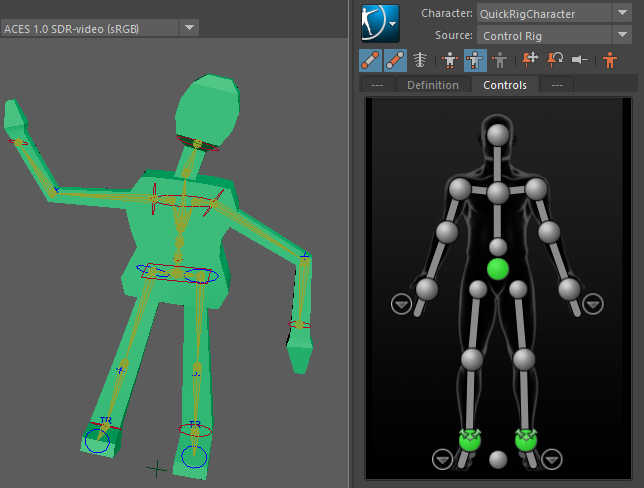644x488 pixels.
Task: Select the grey Selection keying mode icon
Action: [x=498, y=60]
